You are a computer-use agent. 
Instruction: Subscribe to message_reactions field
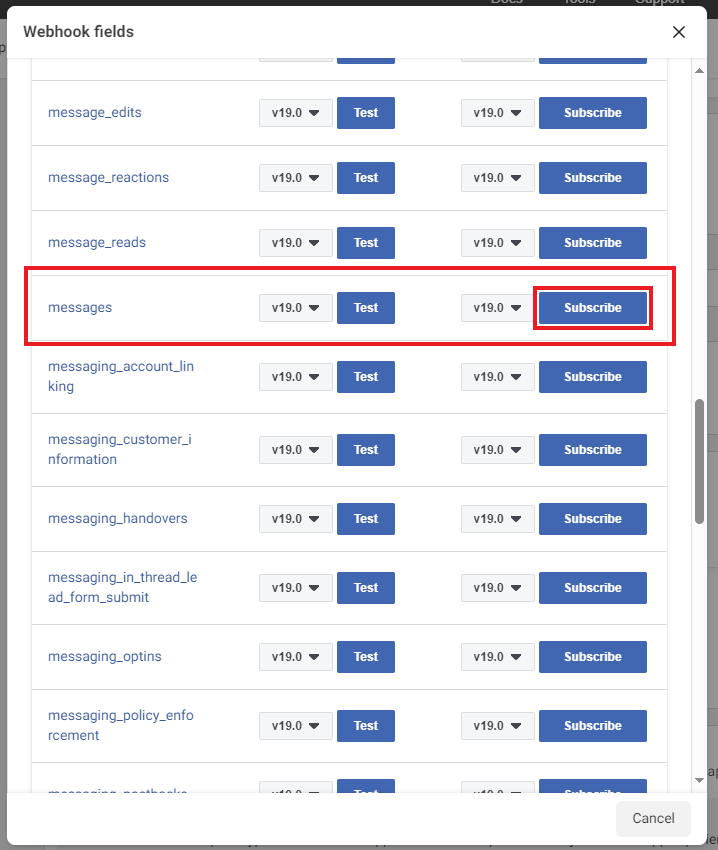(592, 178)
